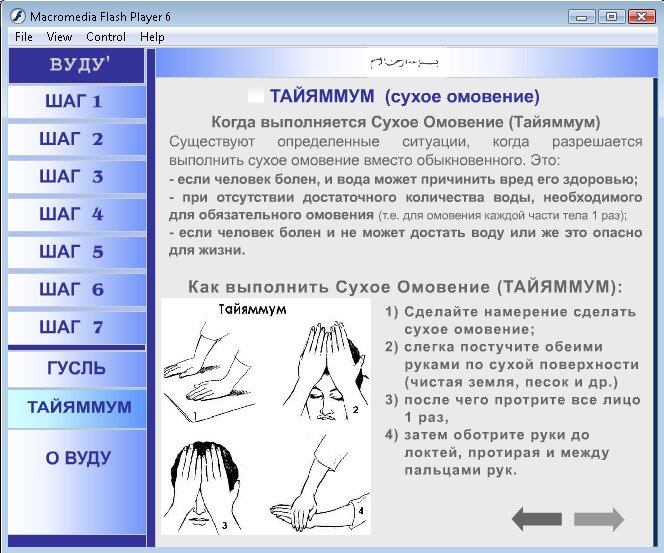The image size is (664, 553).
Task: Open the File menu
Action: pos(24,37)
